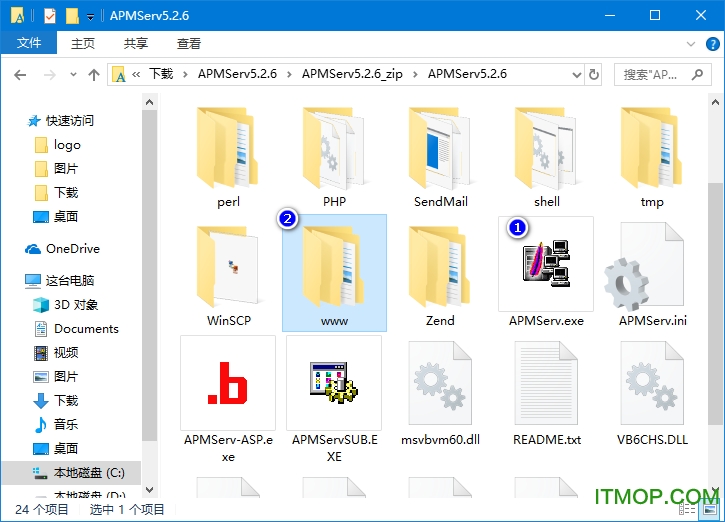Switch to the 主页 ribbon tab
This screenshot has width=725, height=522.
tap(83, 43)
